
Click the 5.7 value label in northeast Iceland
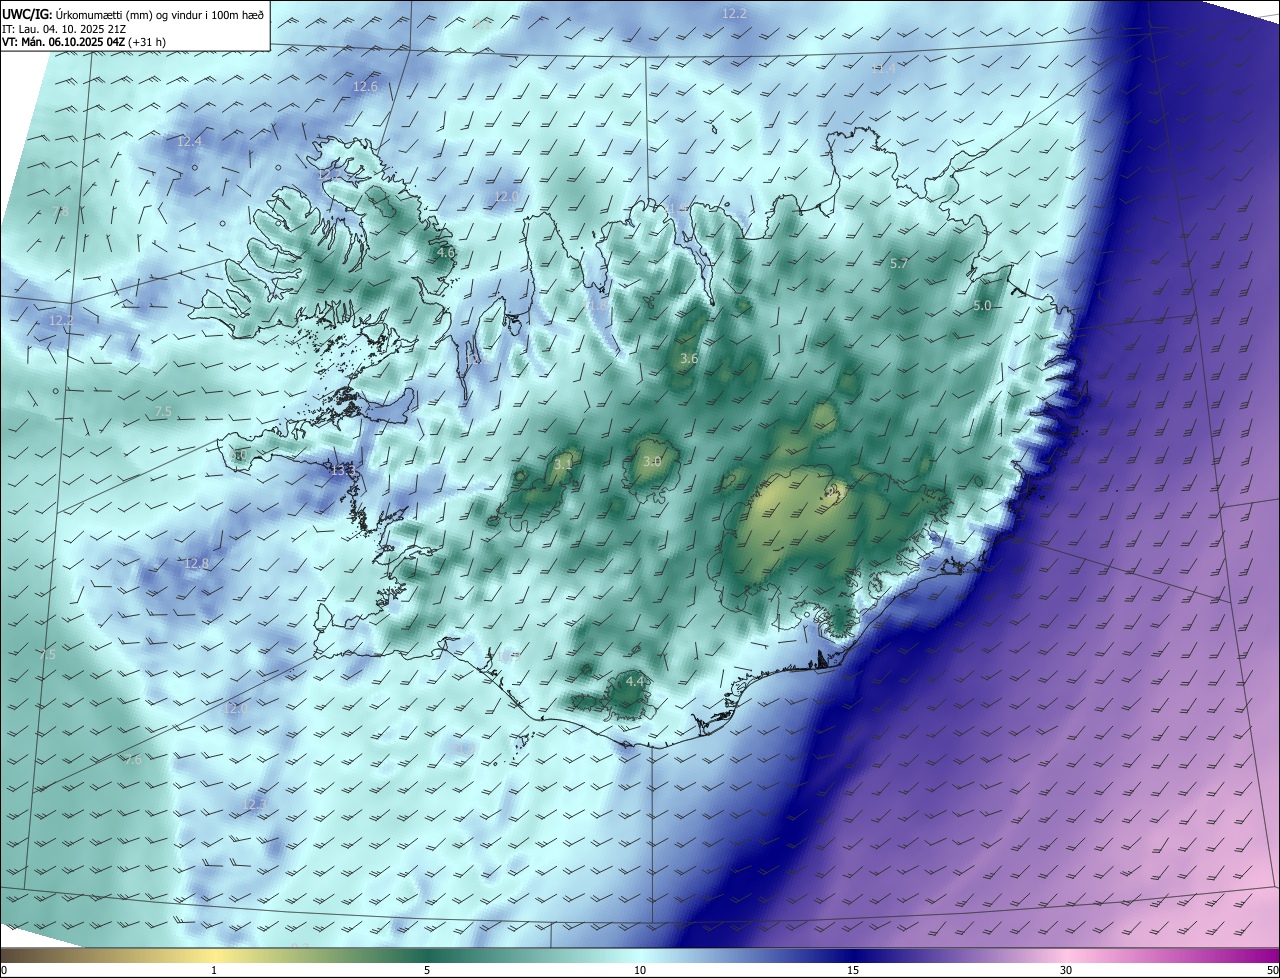click(x=898, y=264)
